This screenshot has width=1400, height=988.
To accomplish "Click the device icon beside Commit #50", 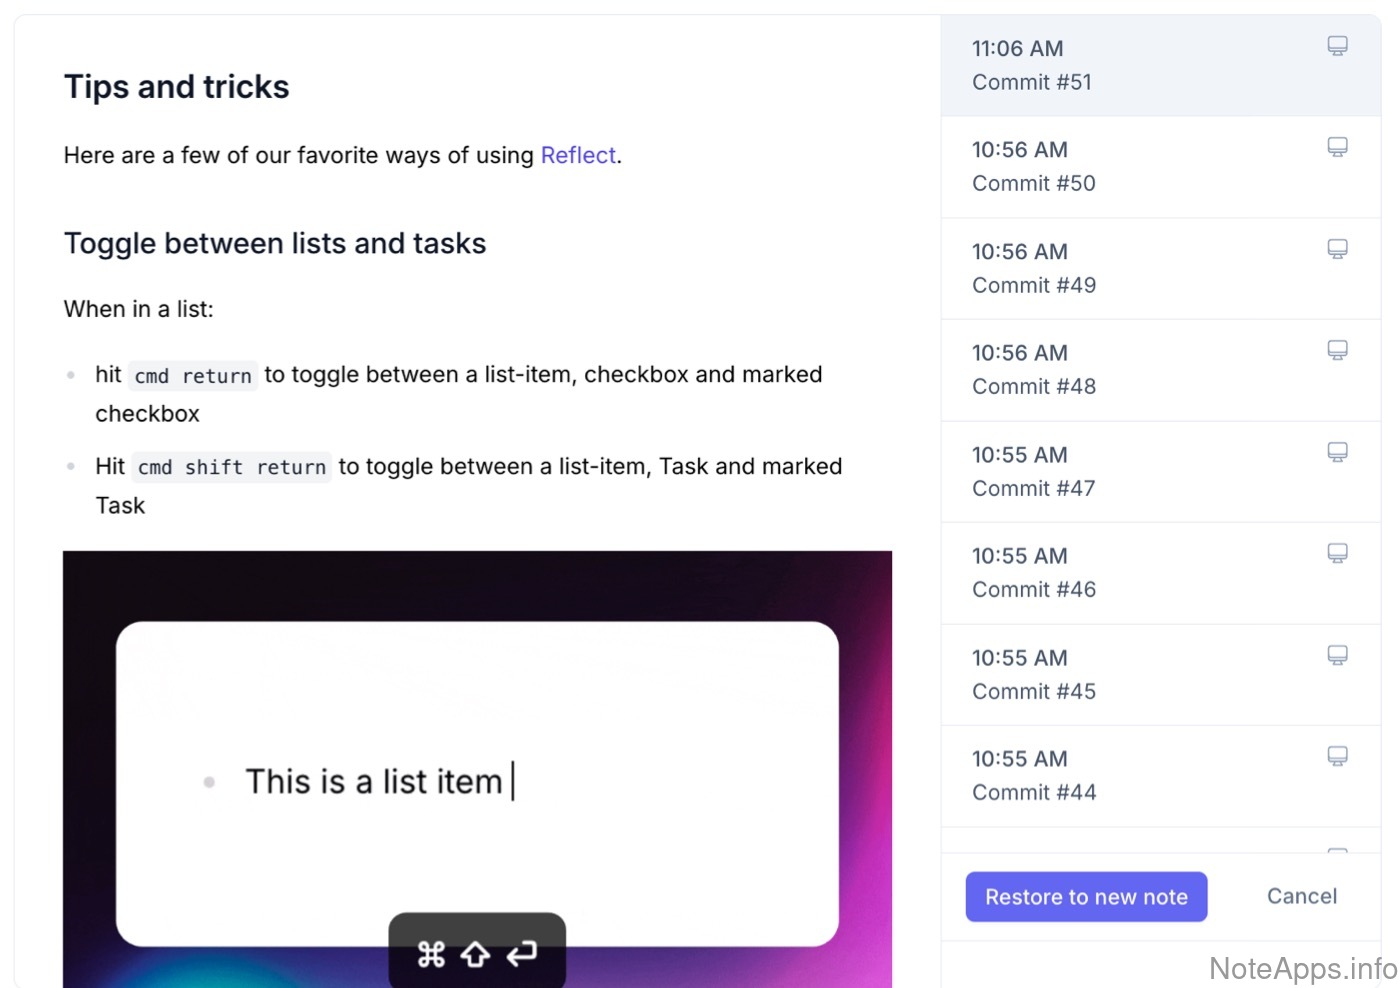I will pos(1337,147).
